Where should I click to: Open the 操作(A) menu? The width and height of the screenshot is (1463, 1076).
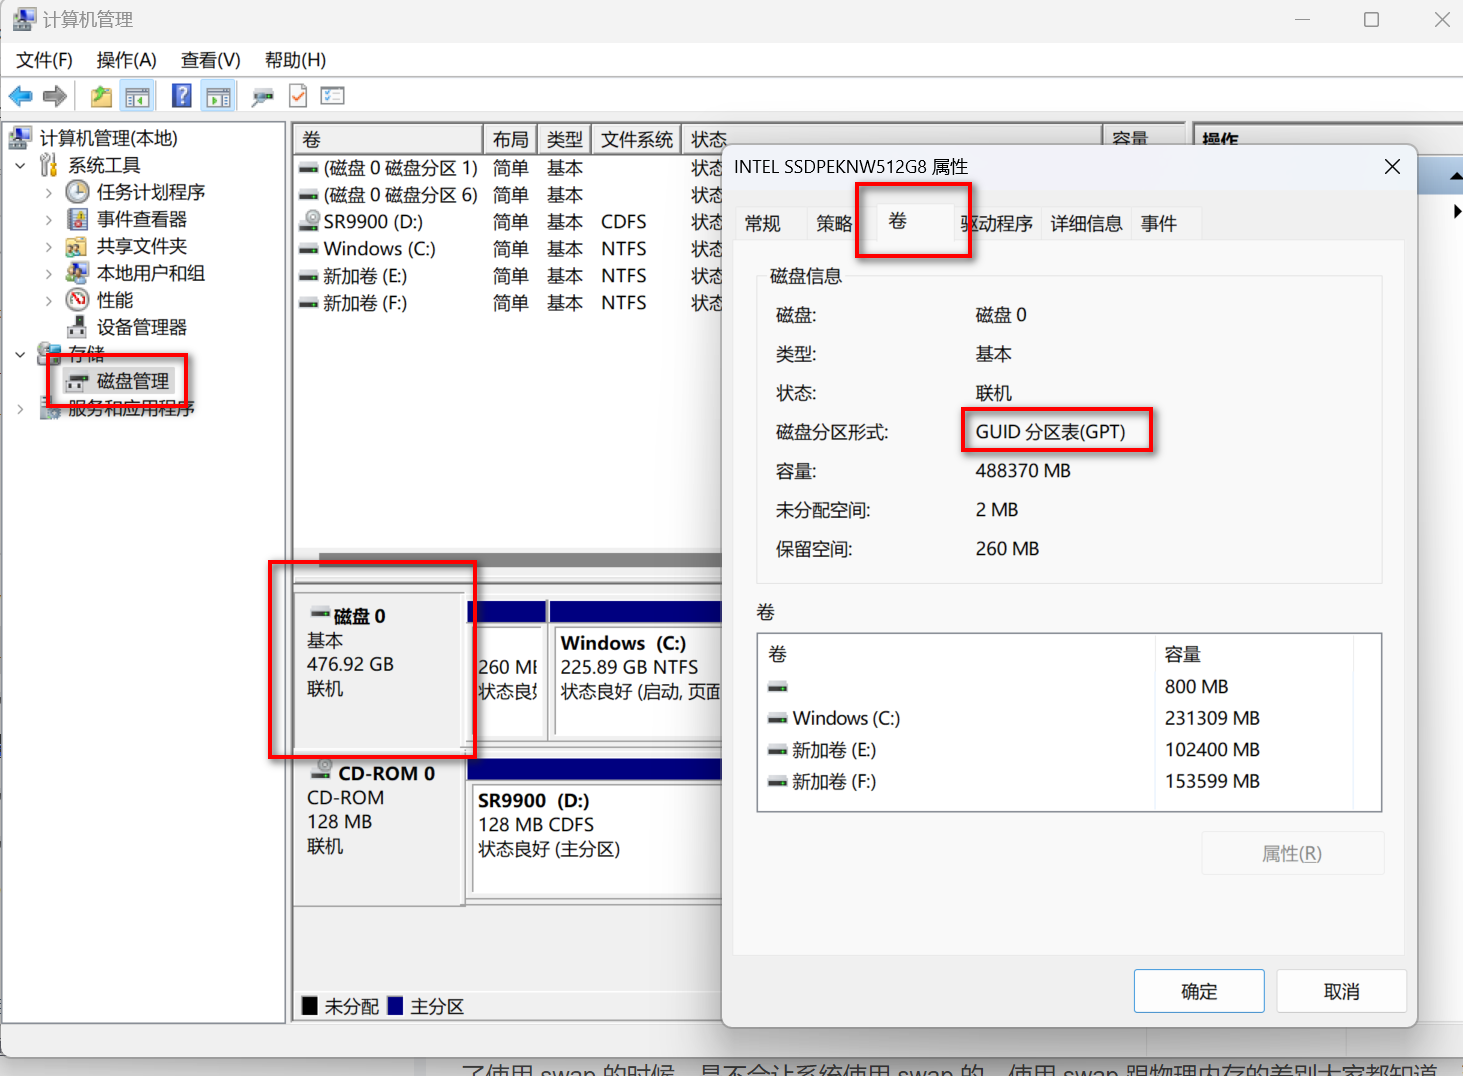[x=126, y=60]
